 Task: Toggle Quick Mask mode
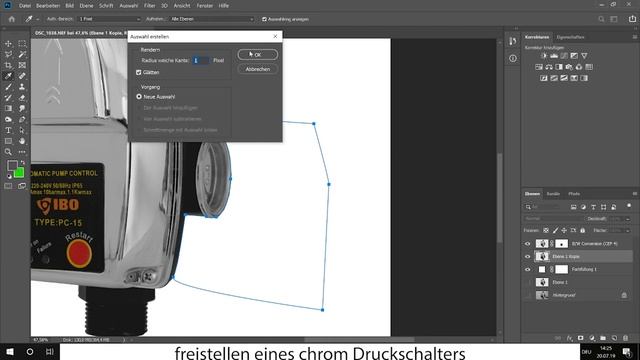coord(8,186)
